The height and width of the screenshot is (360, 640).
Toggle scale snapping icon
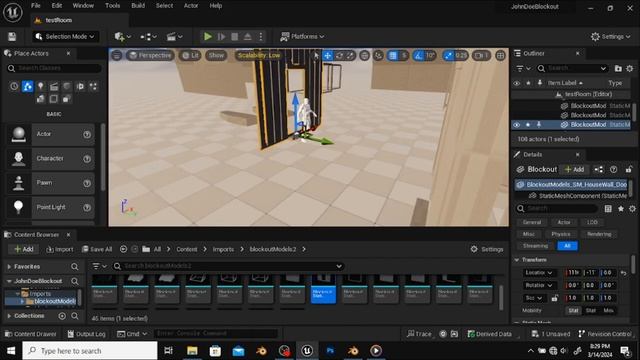point(449,56)
